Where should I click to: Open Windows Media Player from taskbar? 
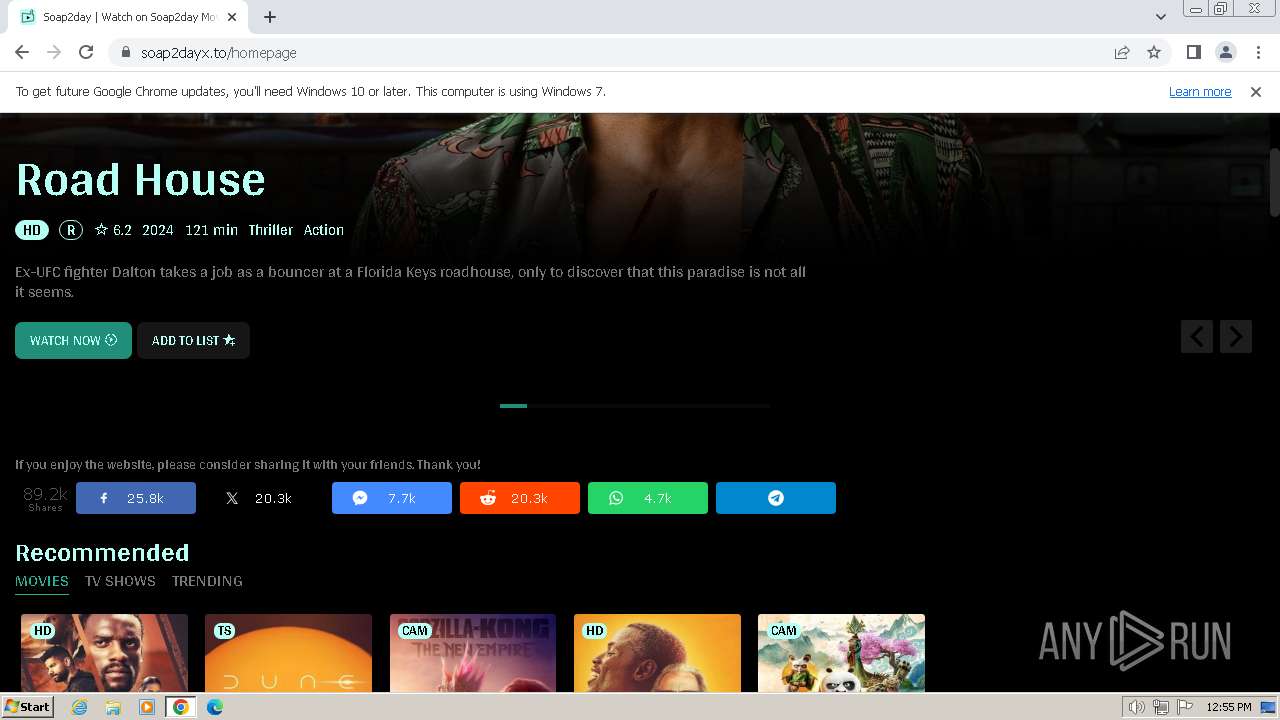(x=147, y=707)
